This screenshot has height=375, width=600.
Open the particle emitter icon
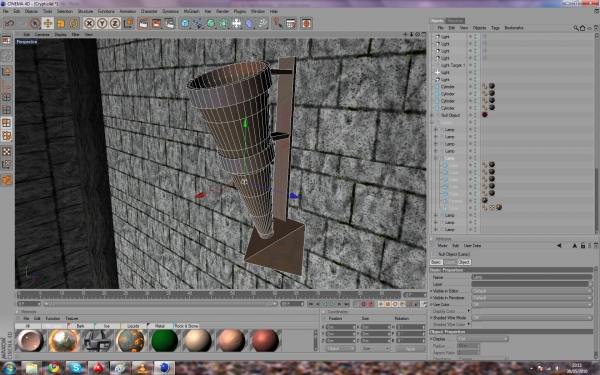(262, 24)
